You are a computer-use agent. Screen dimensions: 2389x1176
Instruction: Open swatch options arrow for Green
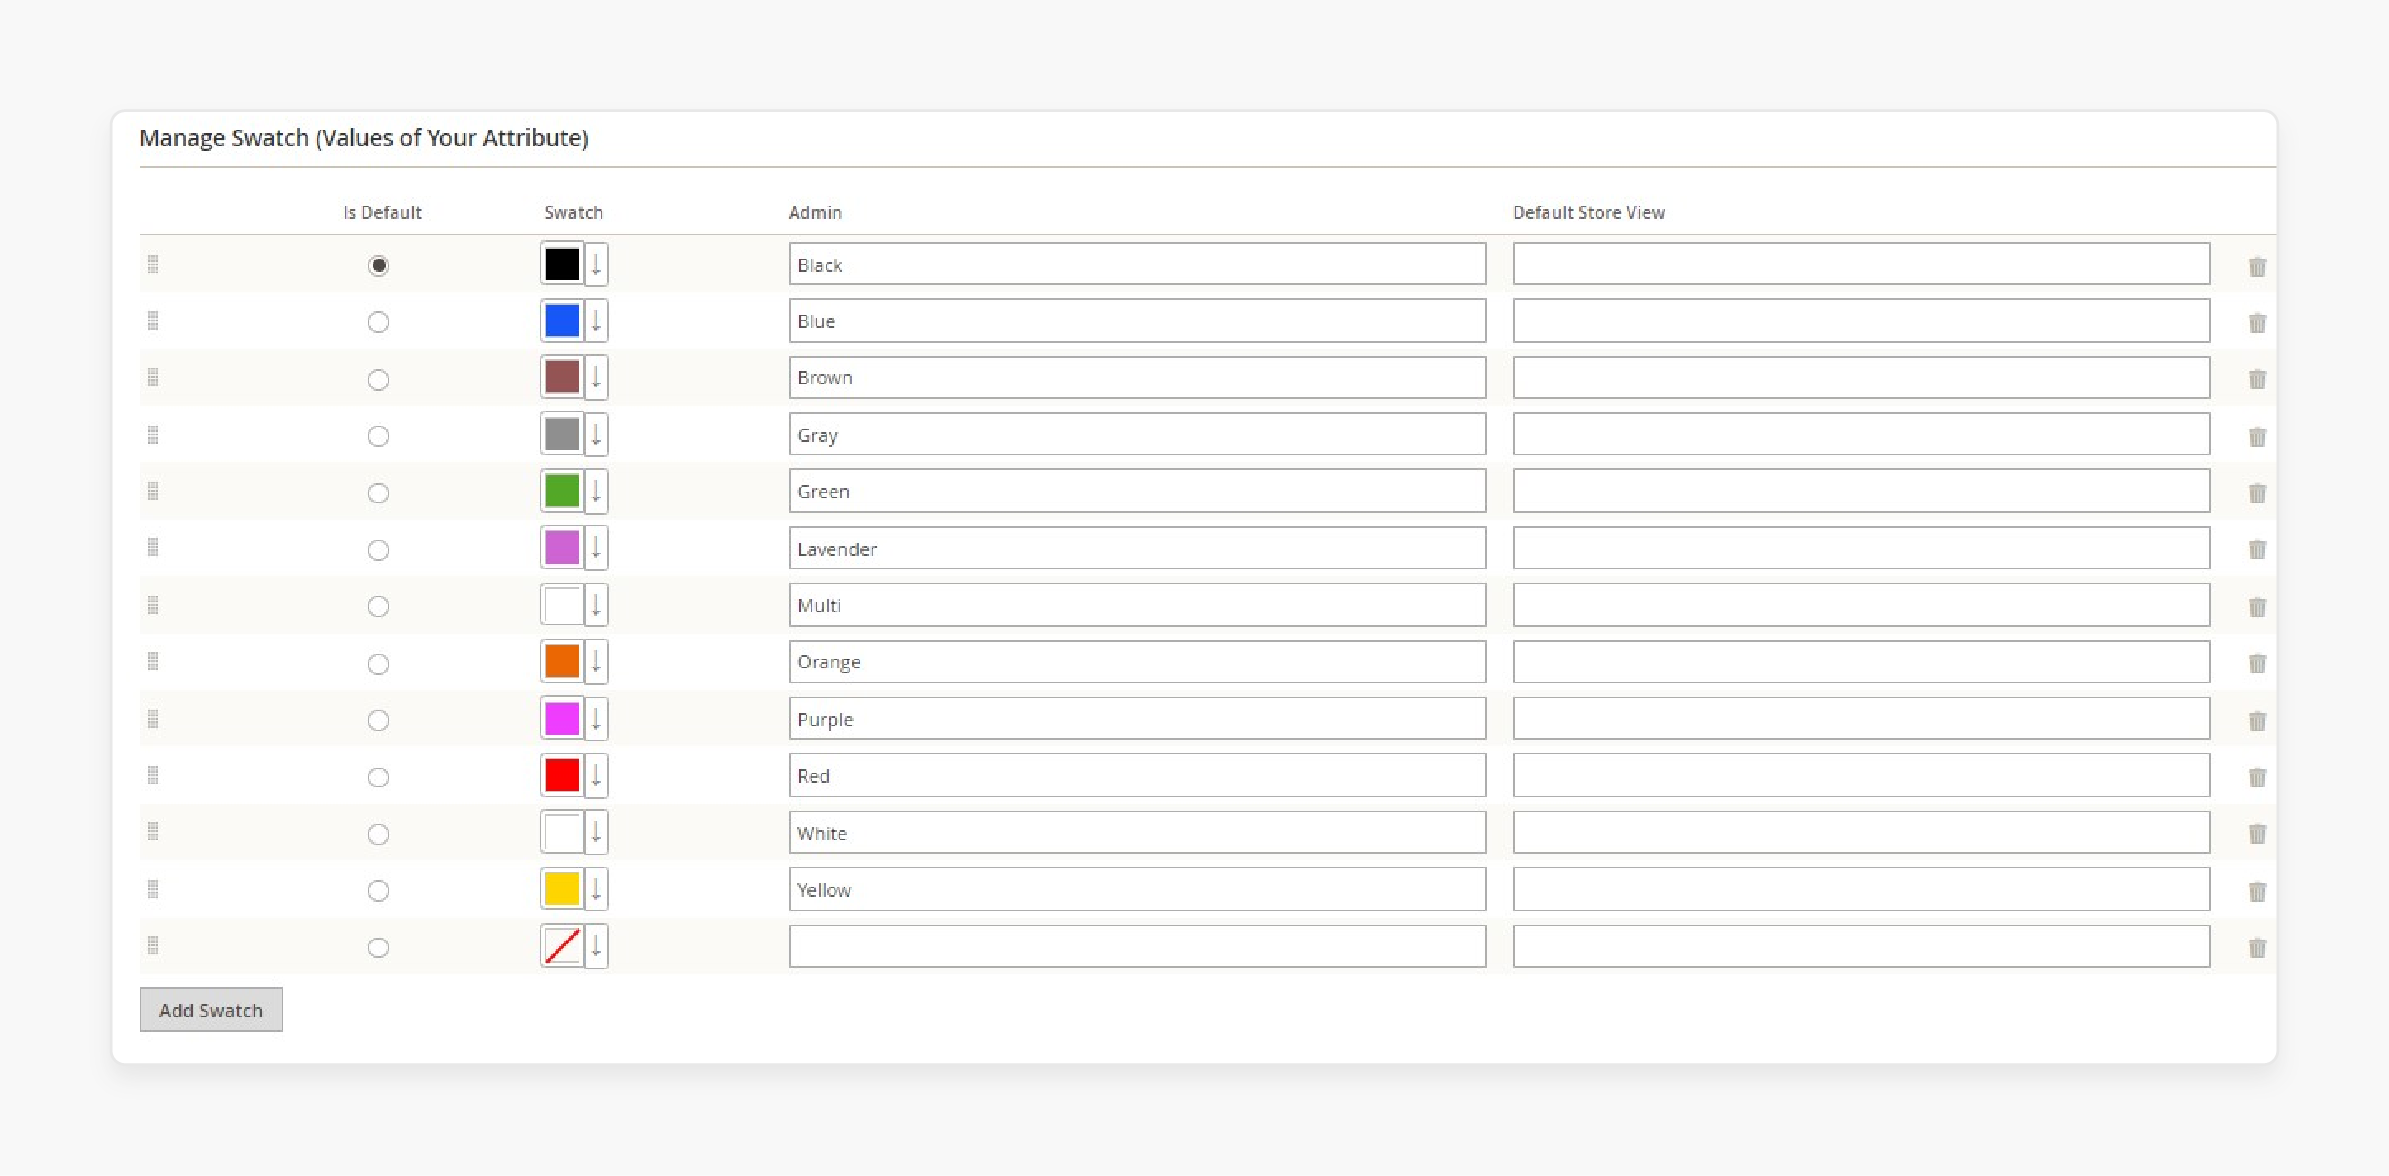596,491
